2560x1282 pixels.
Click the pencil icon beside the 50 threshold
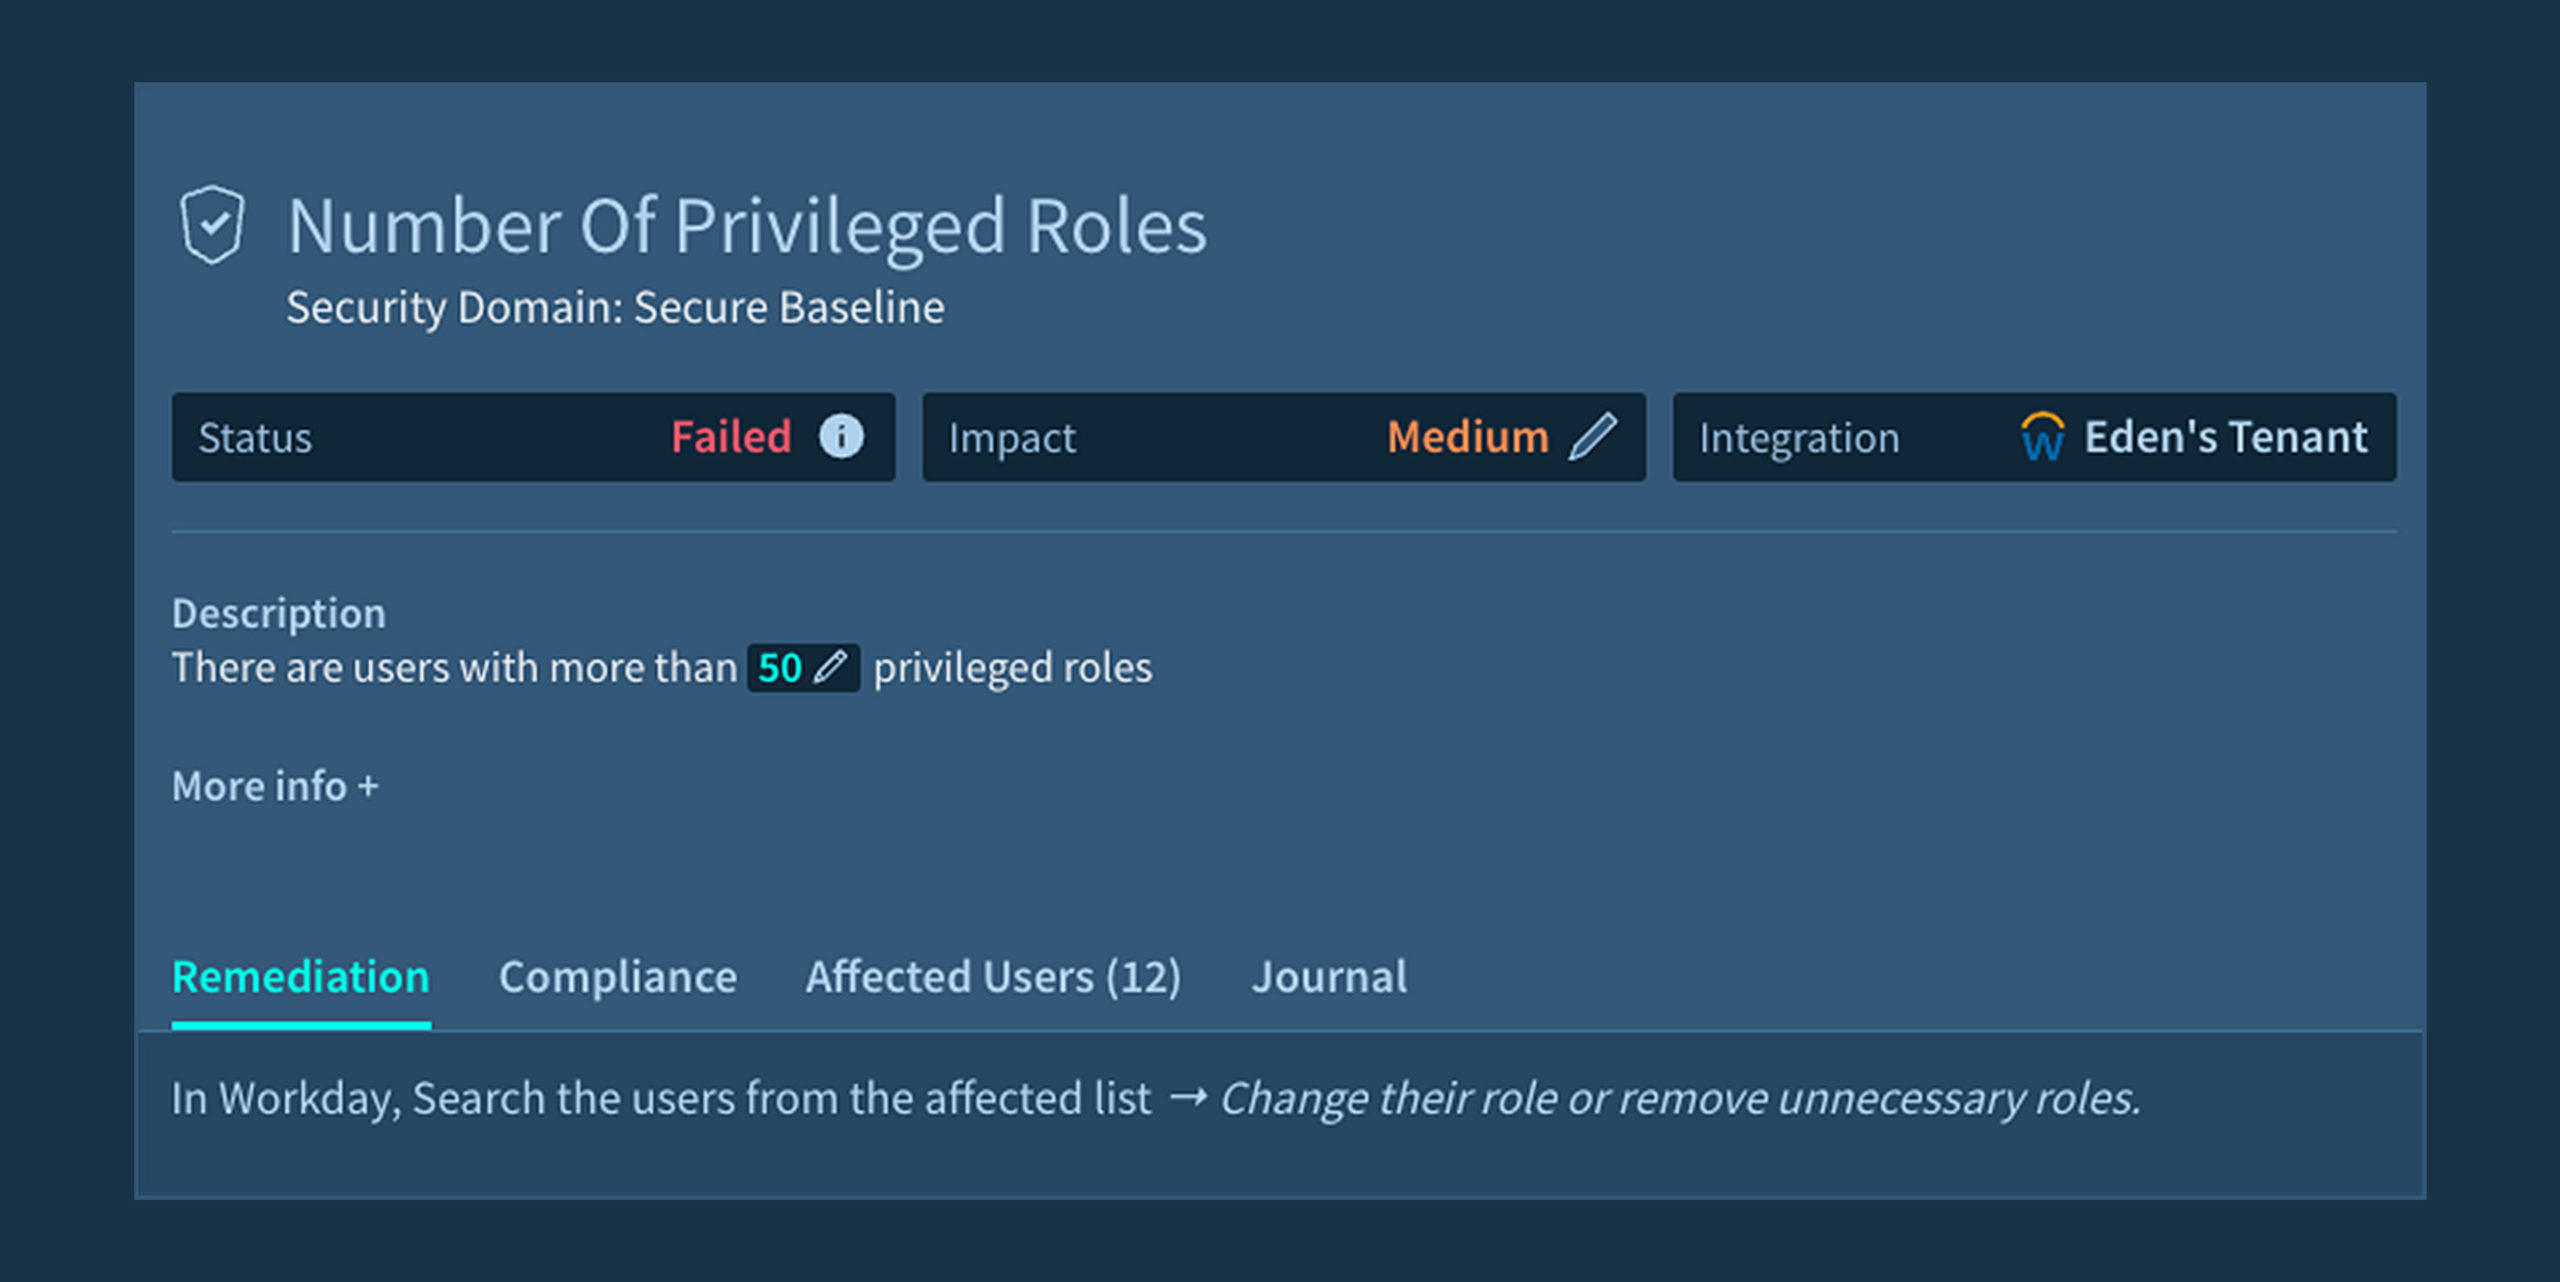830,667
